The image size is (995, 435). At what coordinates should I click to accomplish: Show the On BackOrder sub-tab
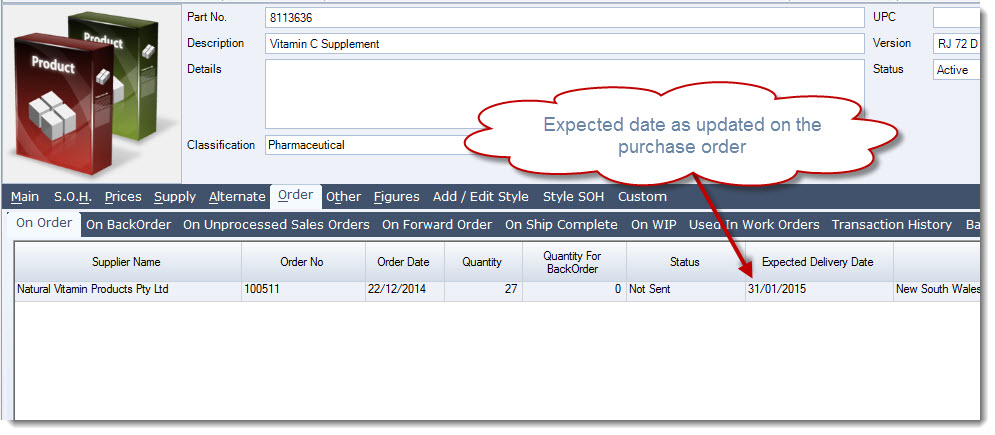click(129, 224)
